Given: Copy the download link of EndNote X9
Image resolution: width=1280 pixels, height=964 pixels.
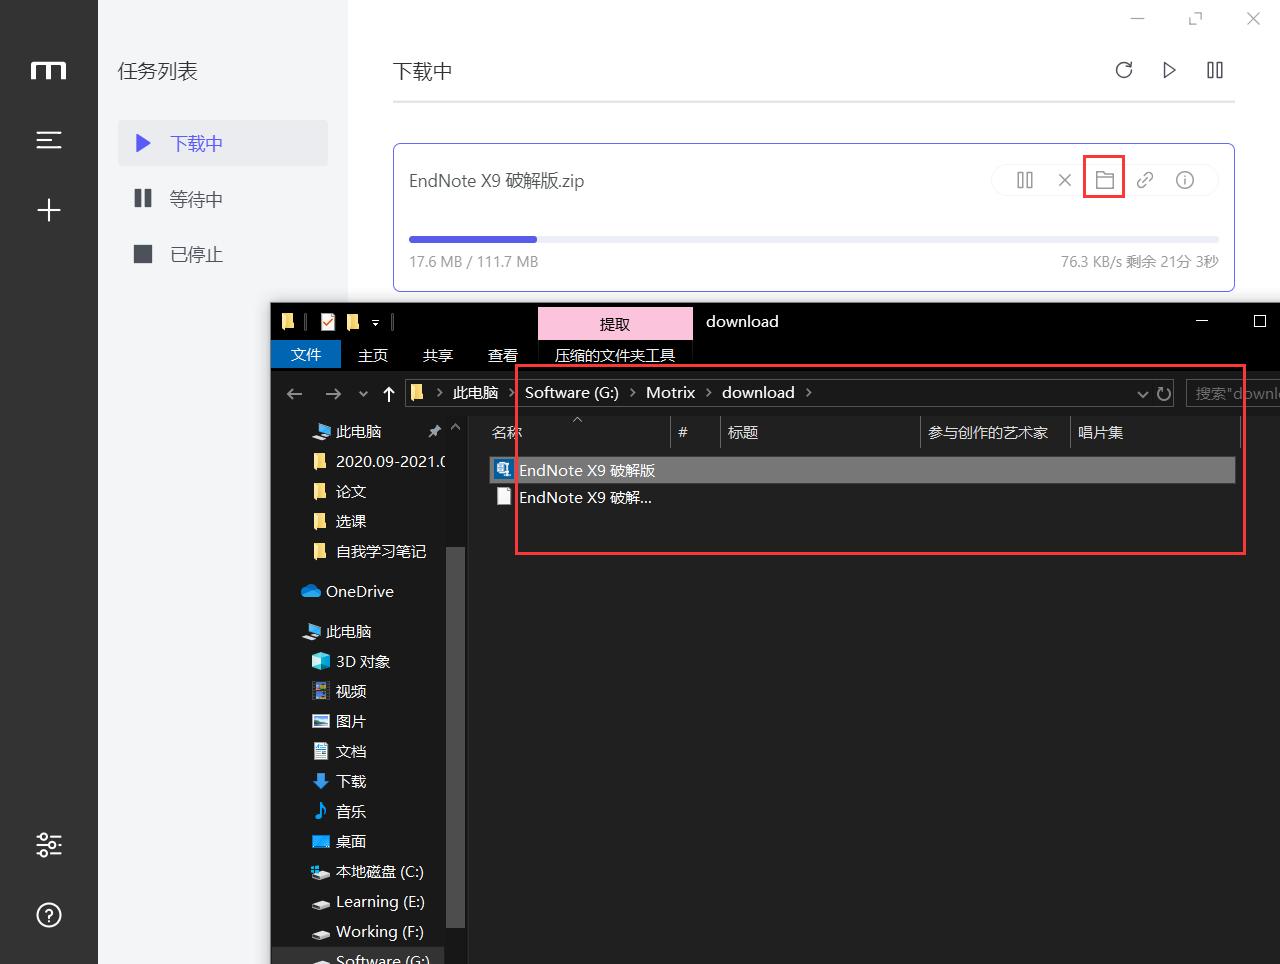Looking at the screenshot, I should 1145,180.
